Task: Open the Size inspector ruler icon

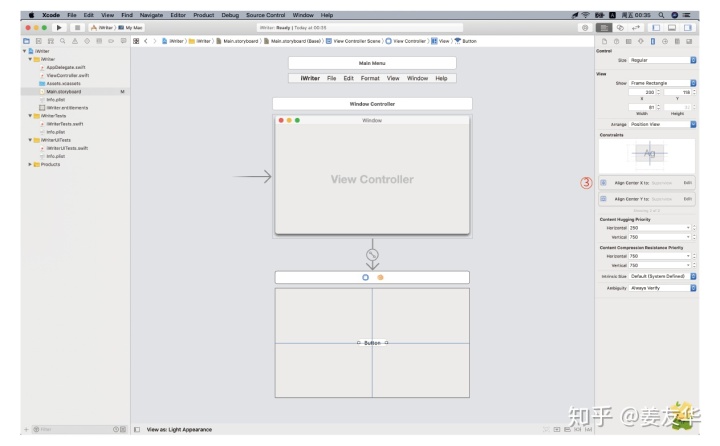Action: tap(652, 41)
